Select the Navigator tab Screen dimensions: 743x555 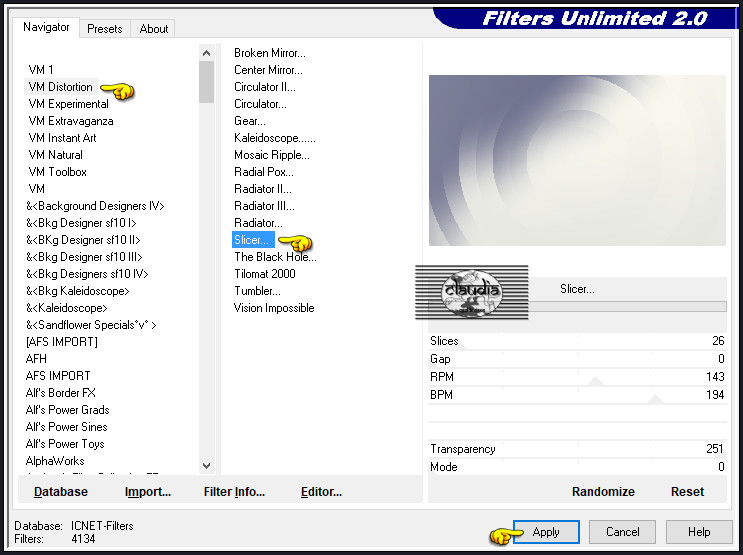46,27
